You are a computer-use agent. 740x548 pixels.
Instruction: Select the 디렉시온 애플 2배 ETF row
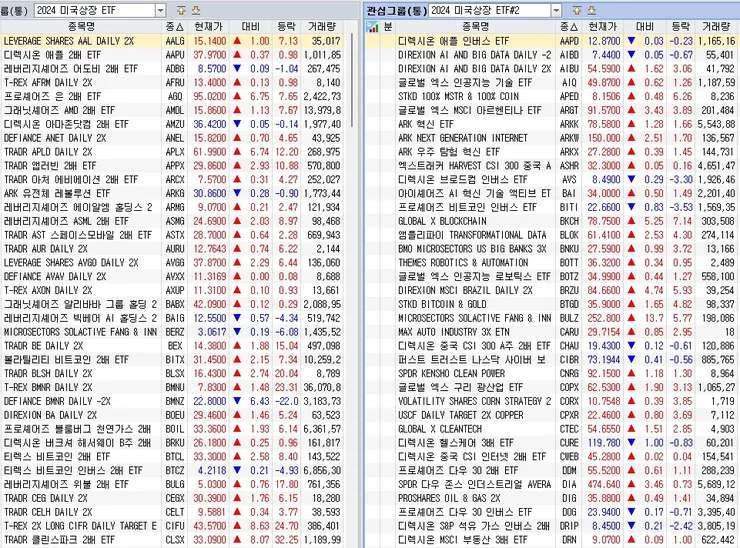tap(172, 55)
